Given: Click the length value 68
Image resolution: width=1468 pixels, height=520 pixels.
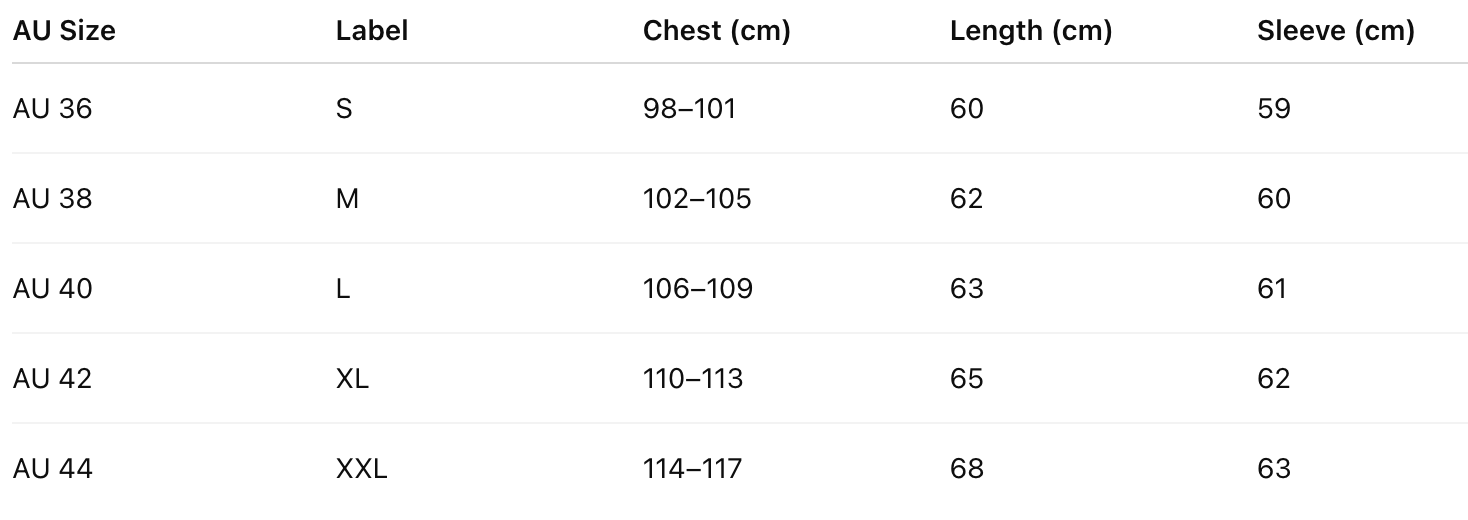Looking at the screenshot, I should (967, 468).
